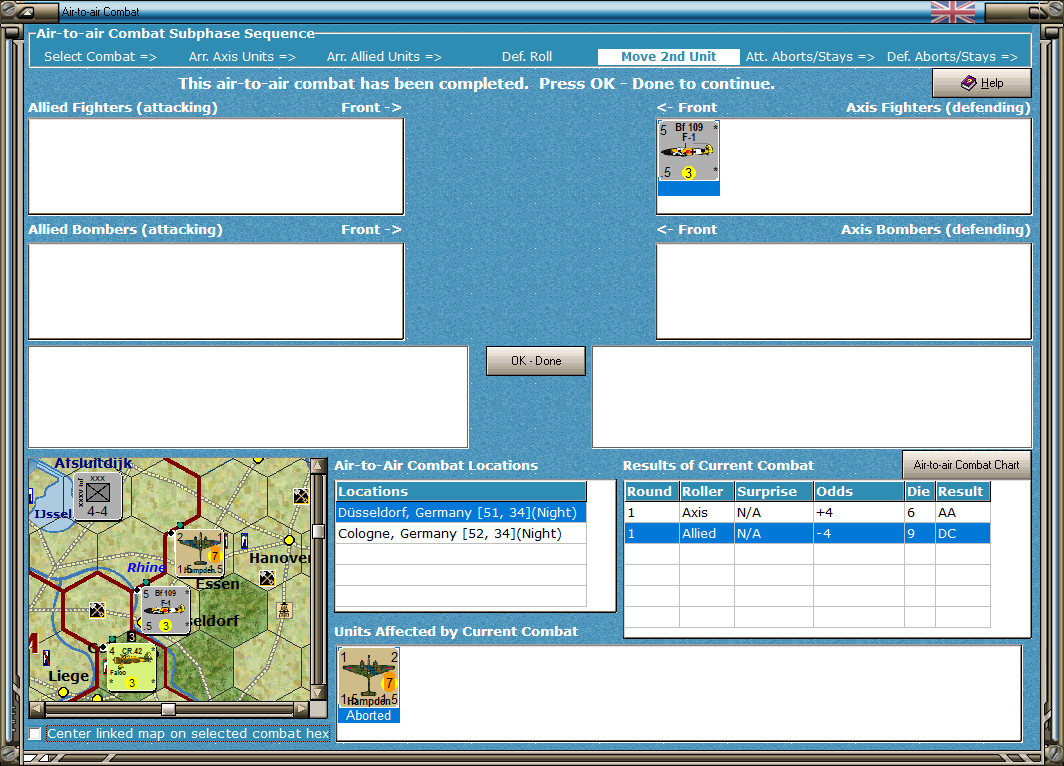Click the Allied Fighters (attacking) box
This screenshot has height=766, width=1064.
click(x=216, y=166)
